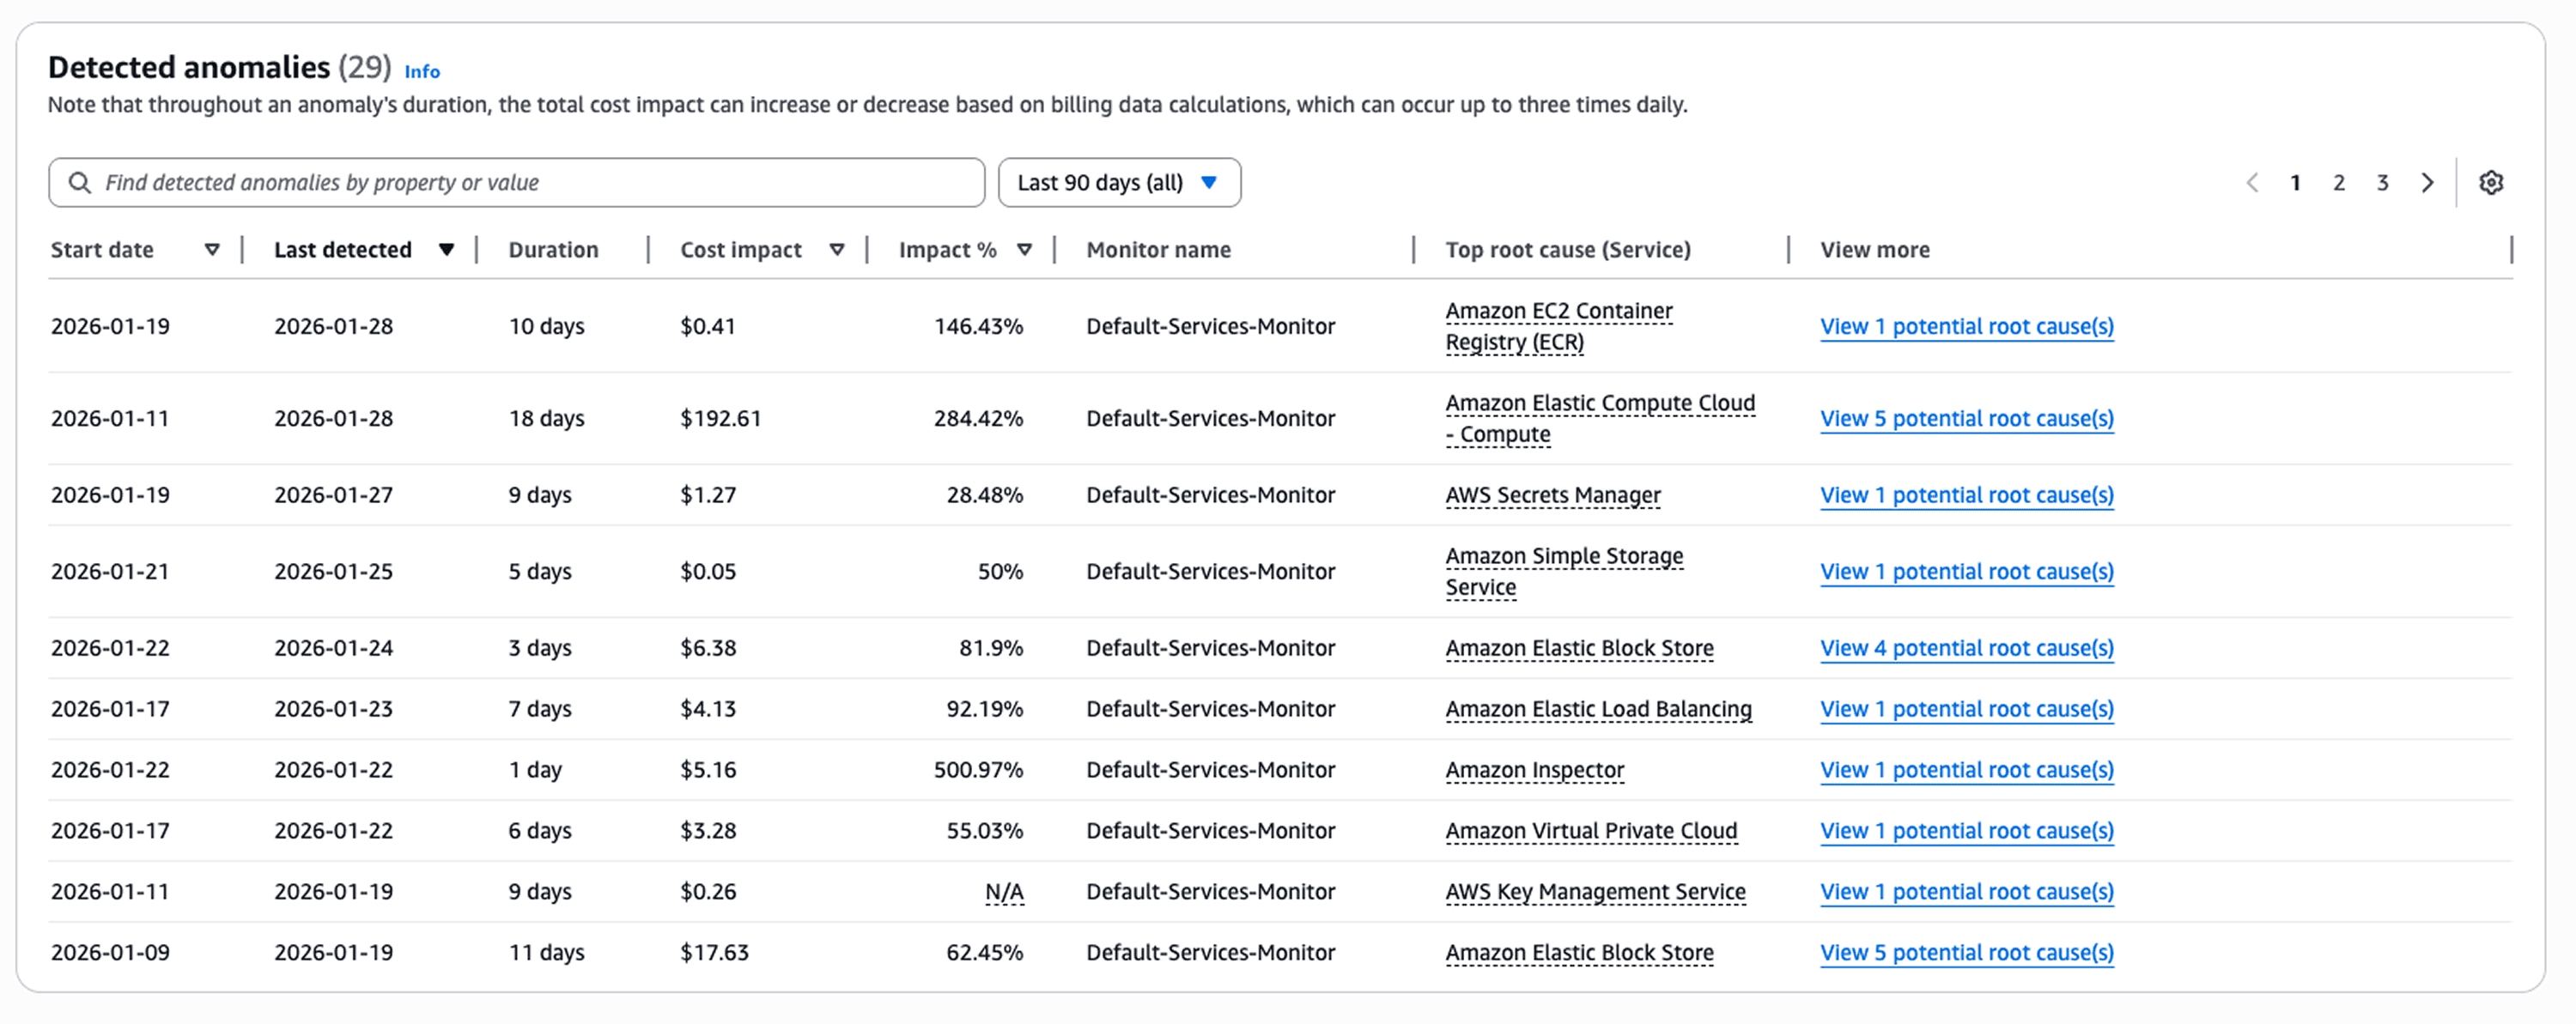Click Amazon Inspector root cause service

pos(1534,770)
